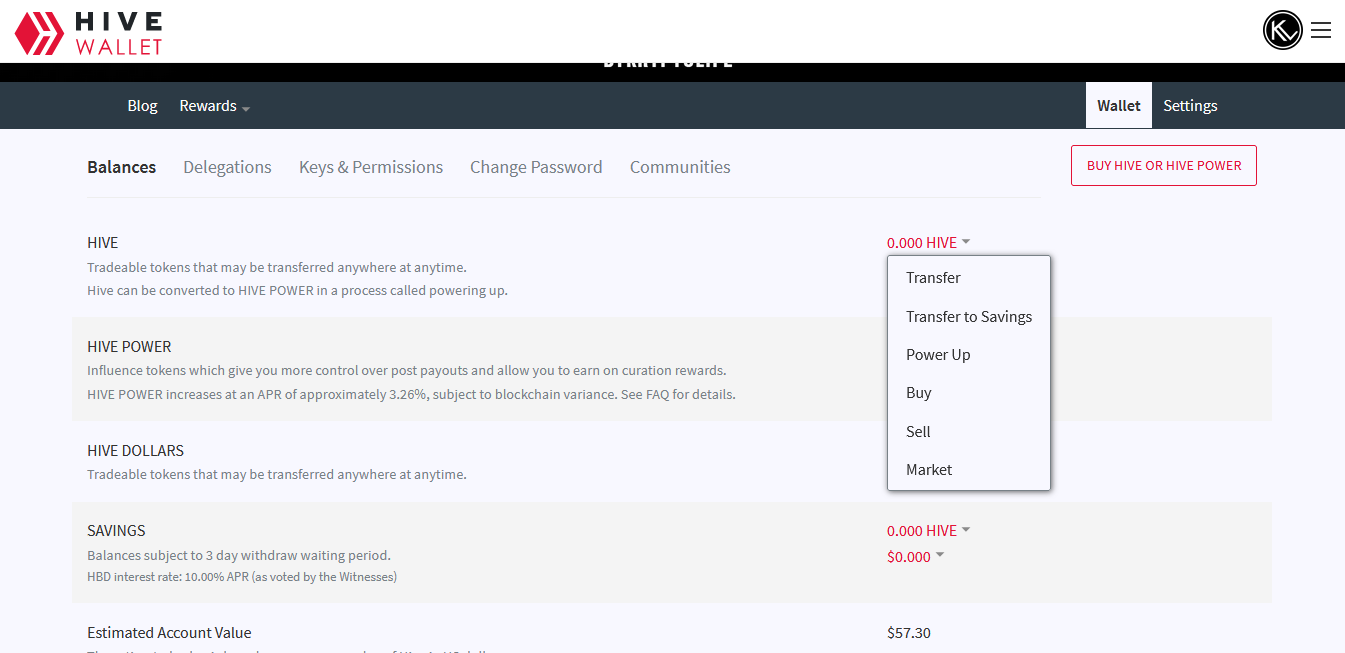Open the Settings navigation tab
The image size is (1345, 653).
(x=1190, y=106)
